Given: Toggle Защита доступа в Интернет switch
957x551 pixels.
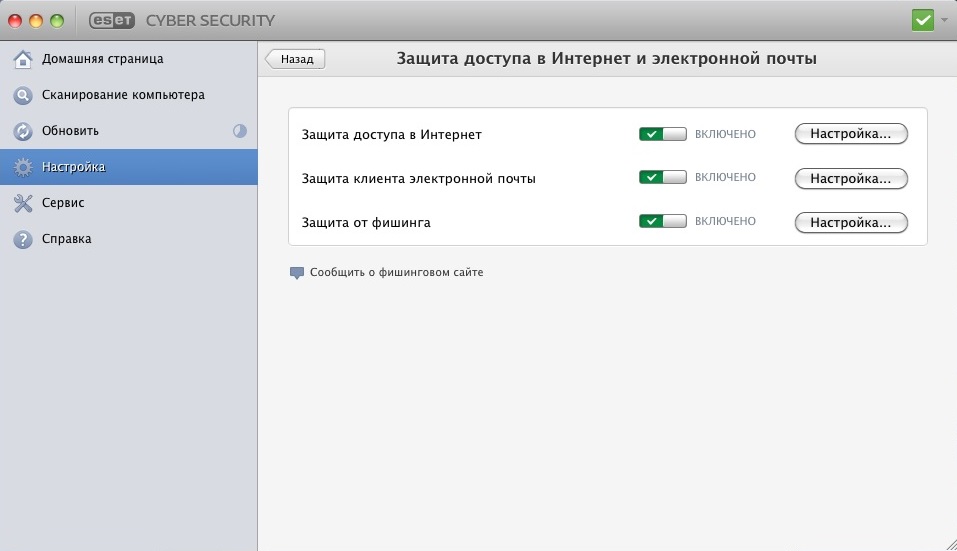Looking at the screenshot, I should pos(662,134).
